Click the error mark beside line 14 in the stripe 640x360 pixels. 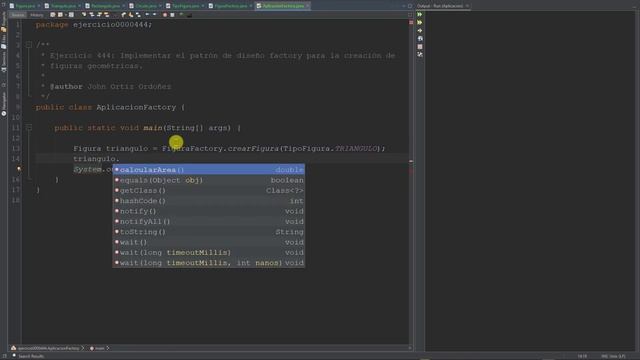[x=411, y=162]
